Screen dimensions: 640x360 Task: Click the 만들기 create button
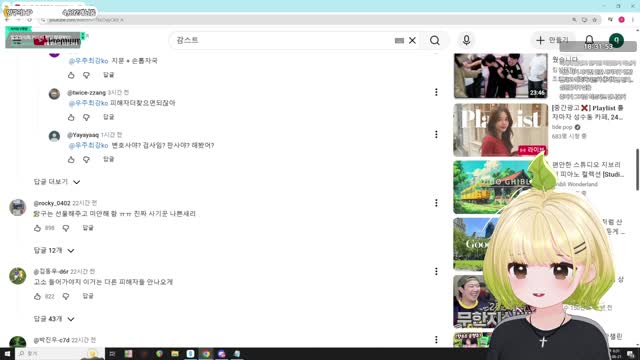553,40
